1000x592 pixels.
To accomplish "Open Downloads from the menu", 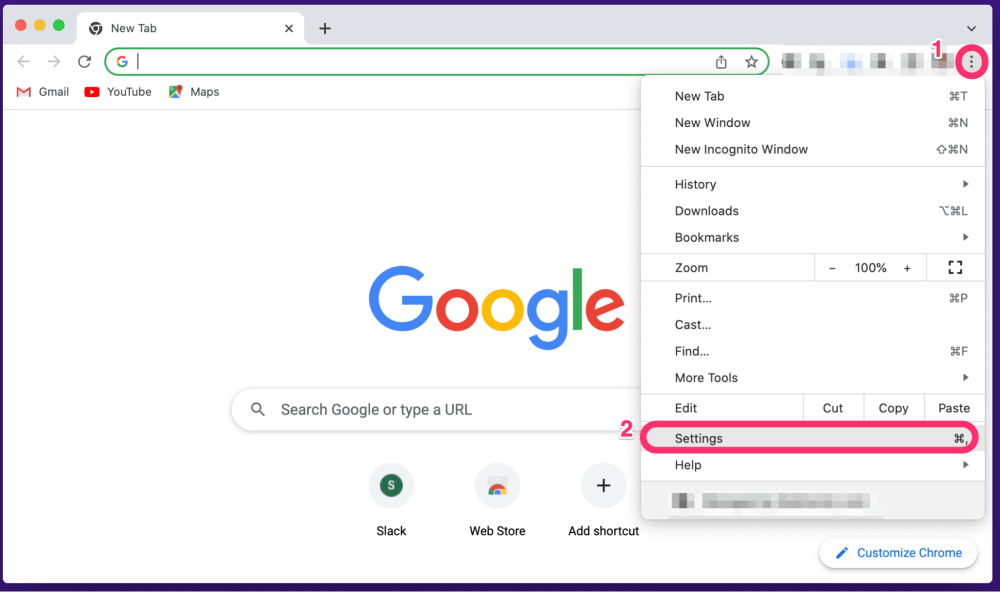I will tap(812, 211).
